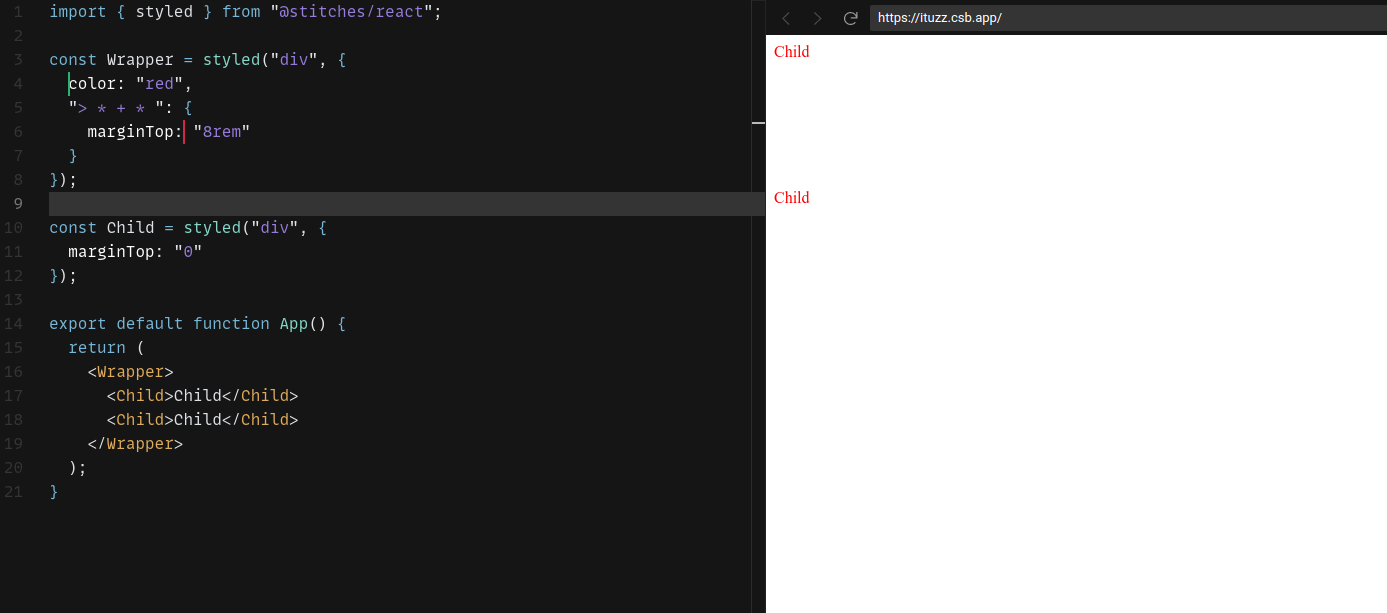1387x613 pixels.
Task: Click the browser back navigation arrow
Action: 787,18
